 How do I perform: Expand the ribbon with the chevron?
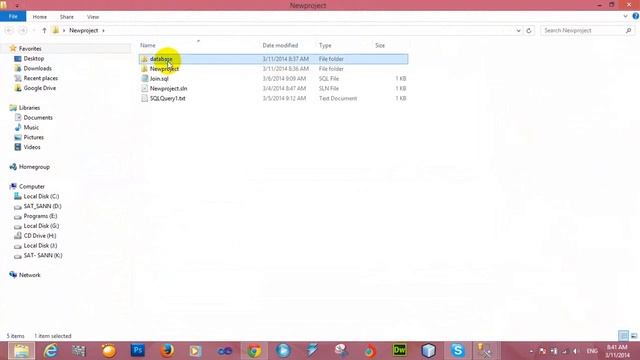tap(625, 16)
